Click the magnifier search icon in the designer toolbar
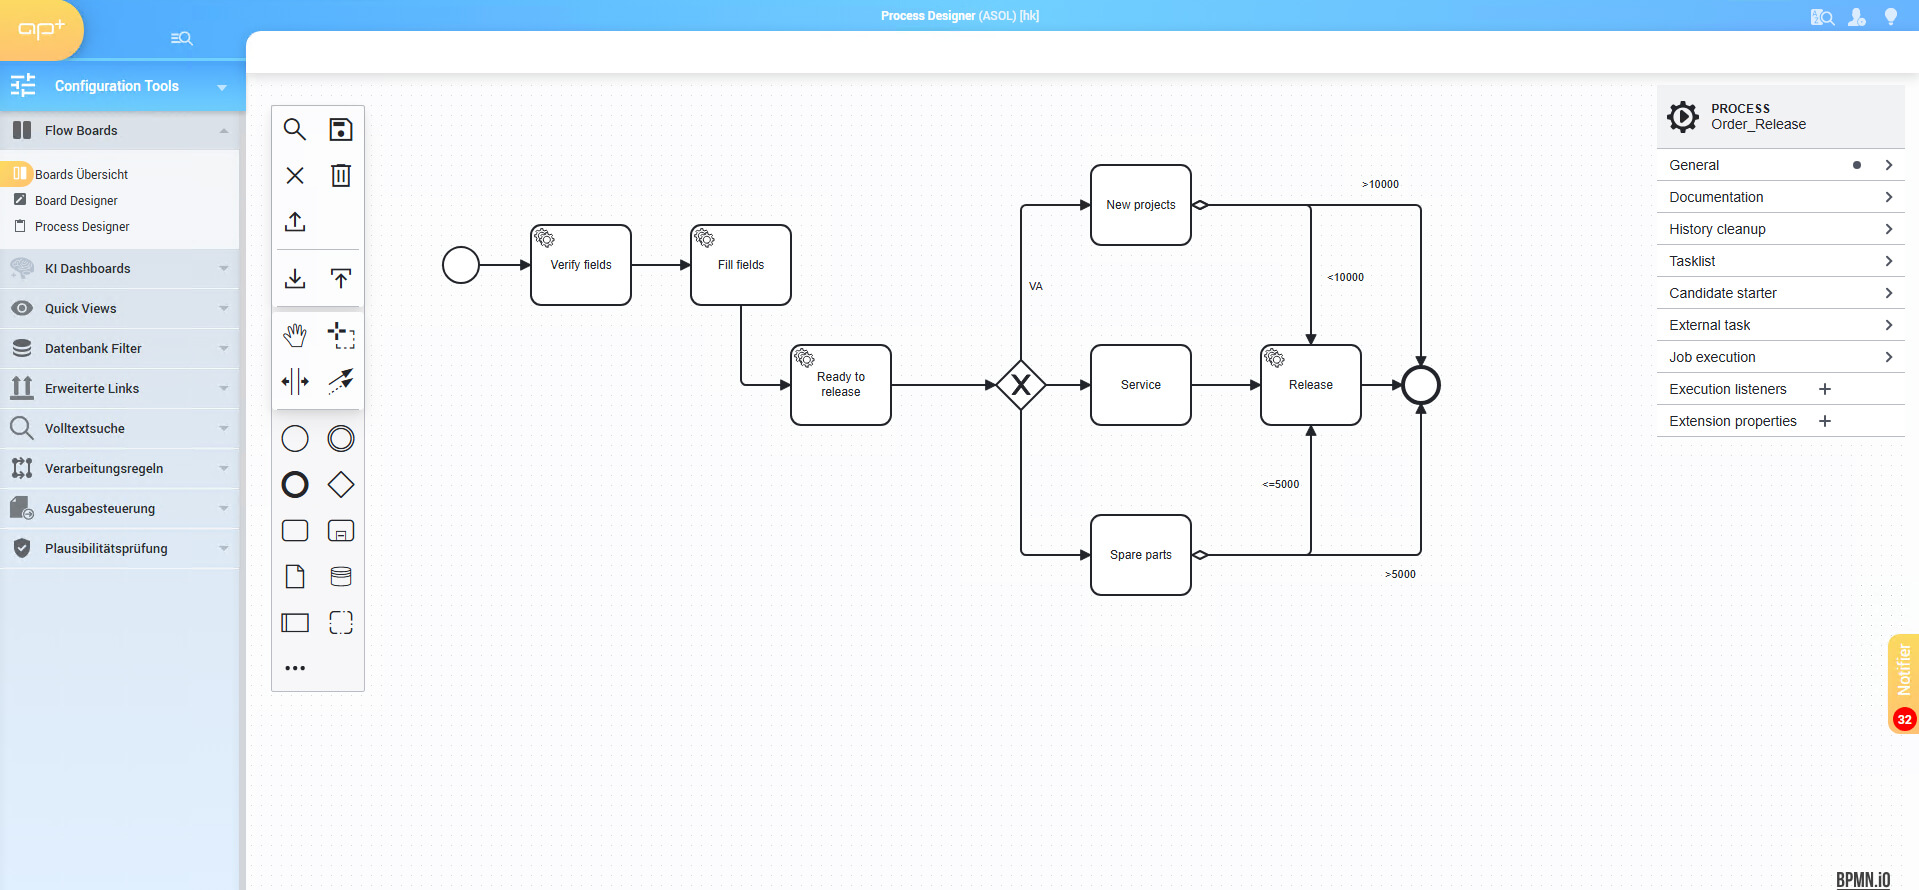This screenshot has height=890, width=1919. coord(295,129)
